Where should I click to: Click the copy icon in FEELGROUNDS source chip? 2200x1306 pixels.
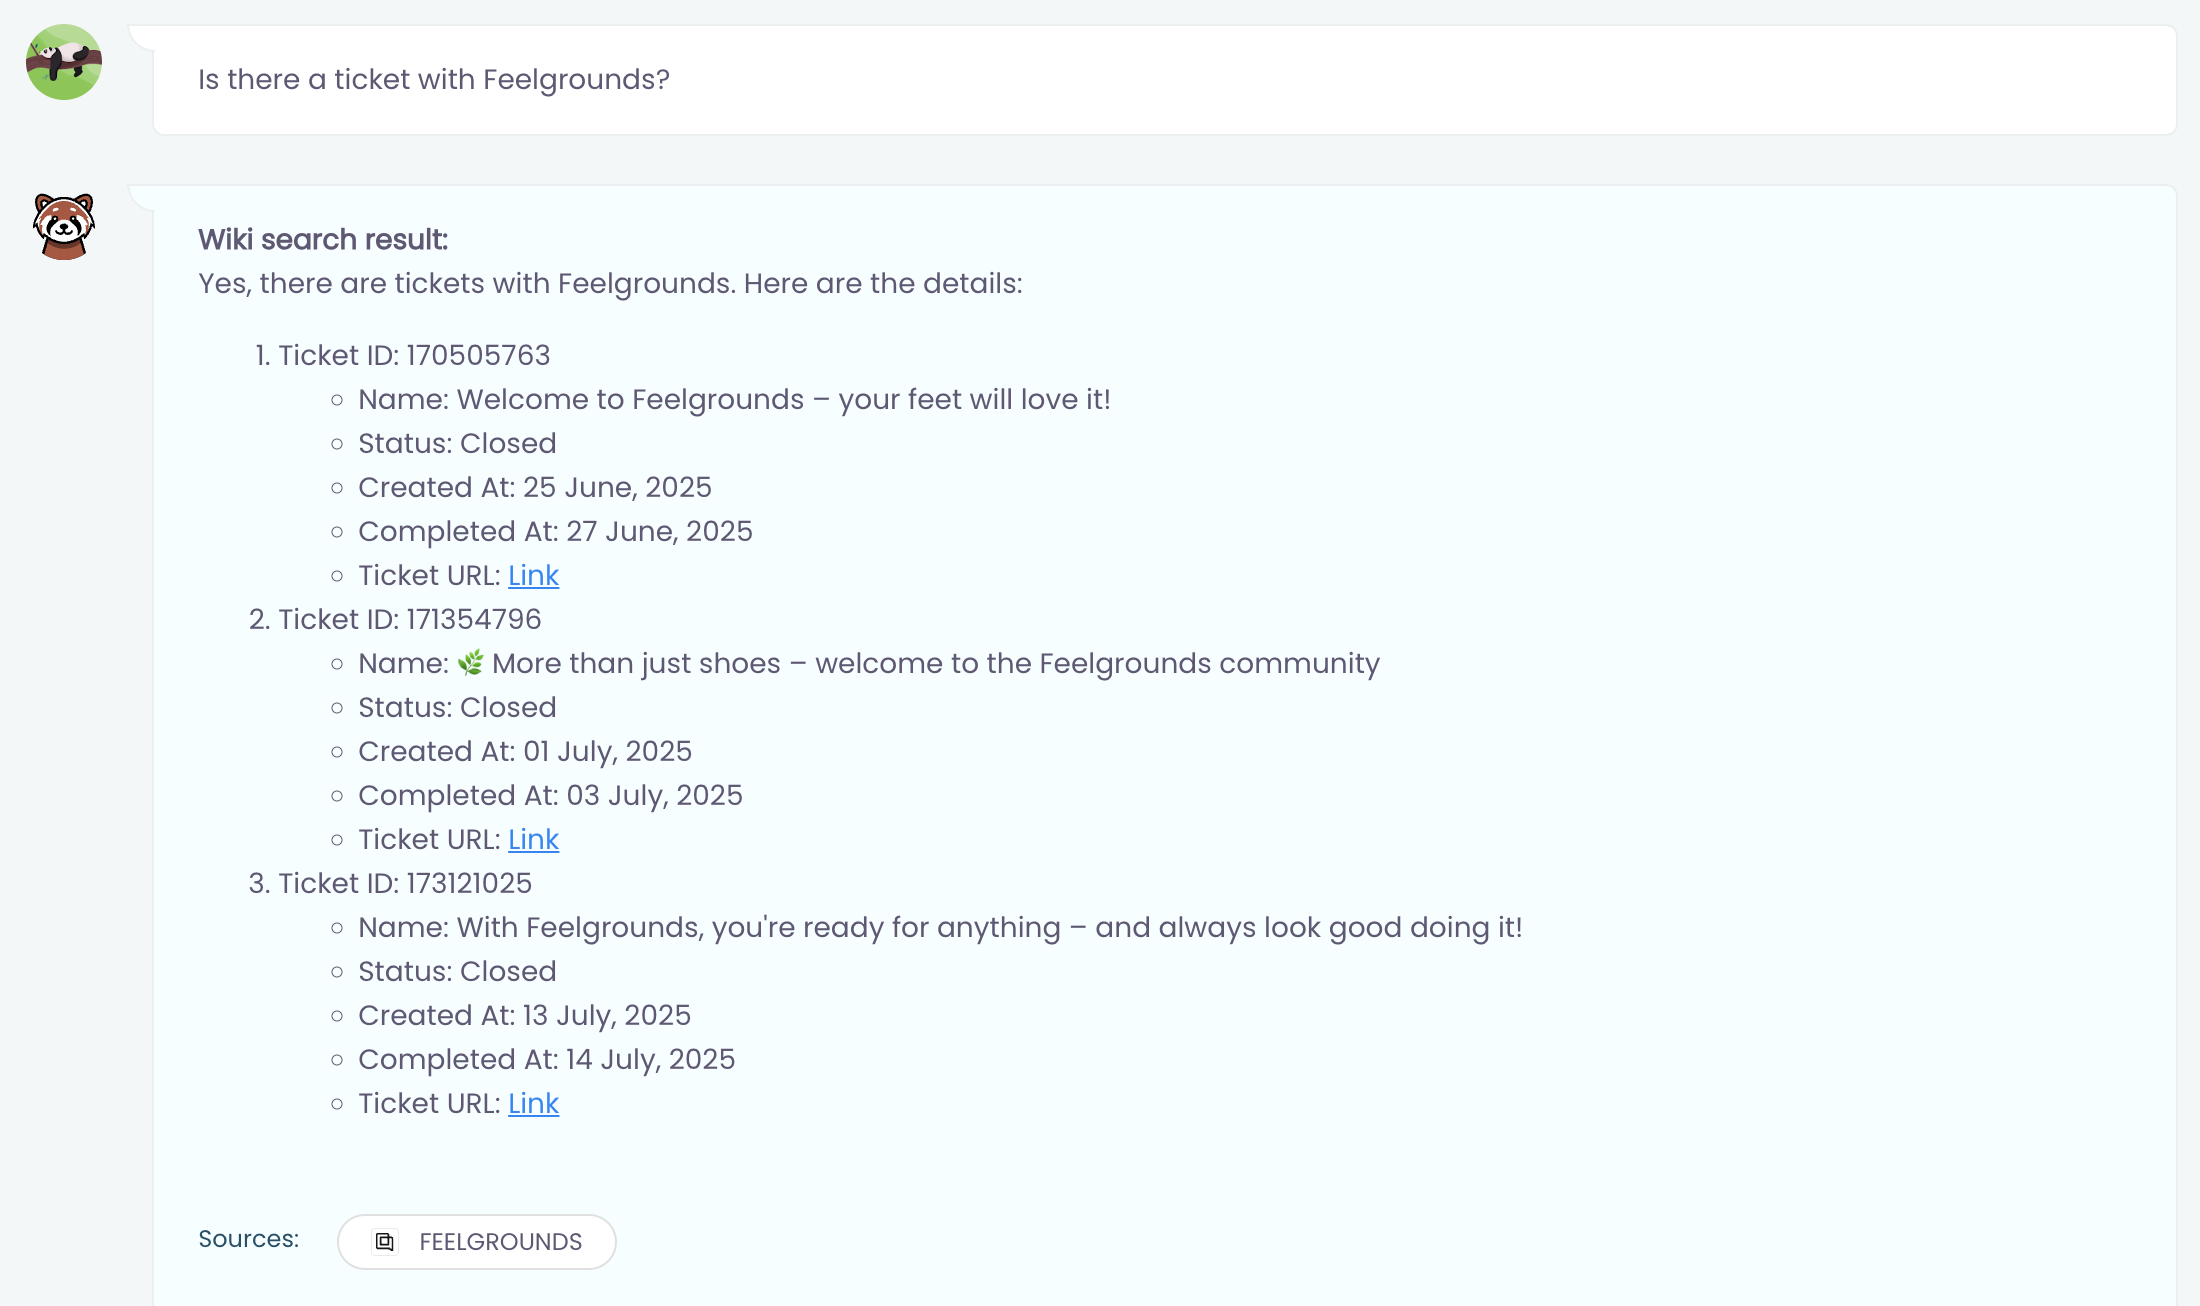385,1242
